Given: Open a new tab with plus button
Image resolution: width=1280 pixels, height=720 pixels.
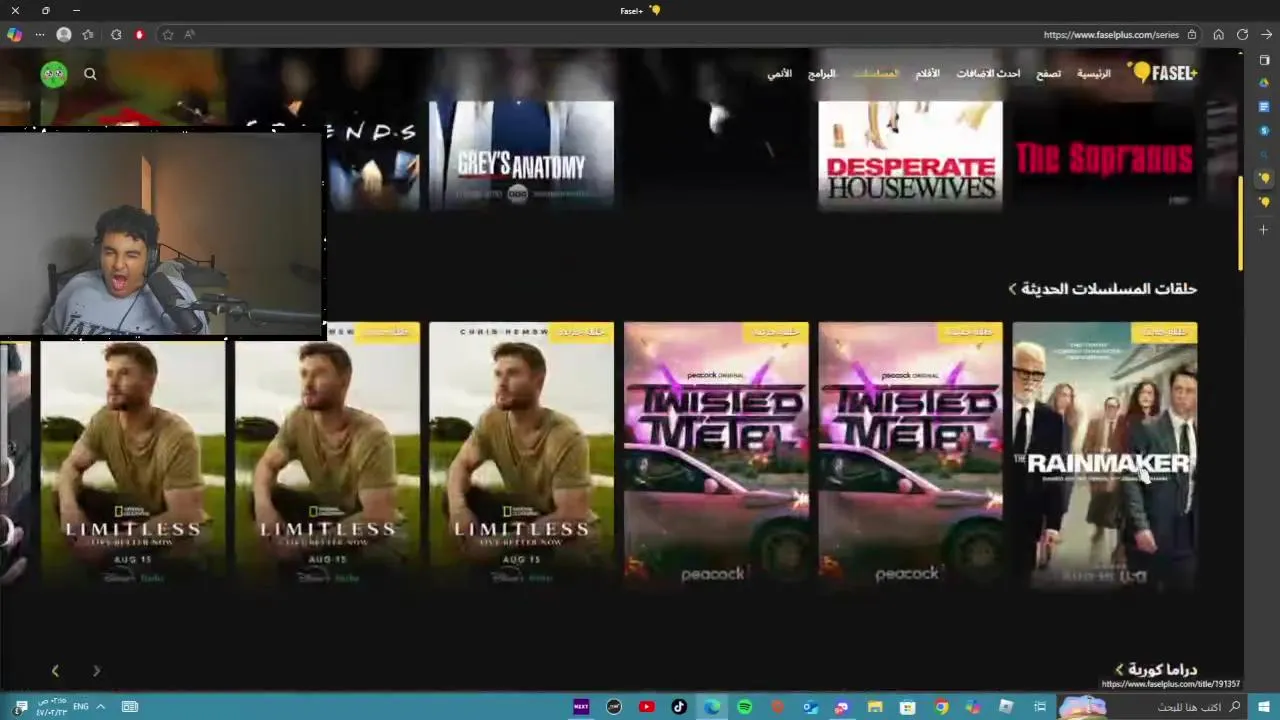Looking at the screenshot, I should (1264, 230).
